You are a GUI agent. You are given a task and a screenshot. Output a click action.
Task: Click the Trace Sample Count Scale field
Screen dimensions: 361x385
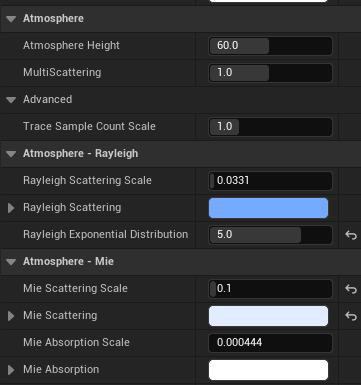pyautogui.click(x=270, y=127)
